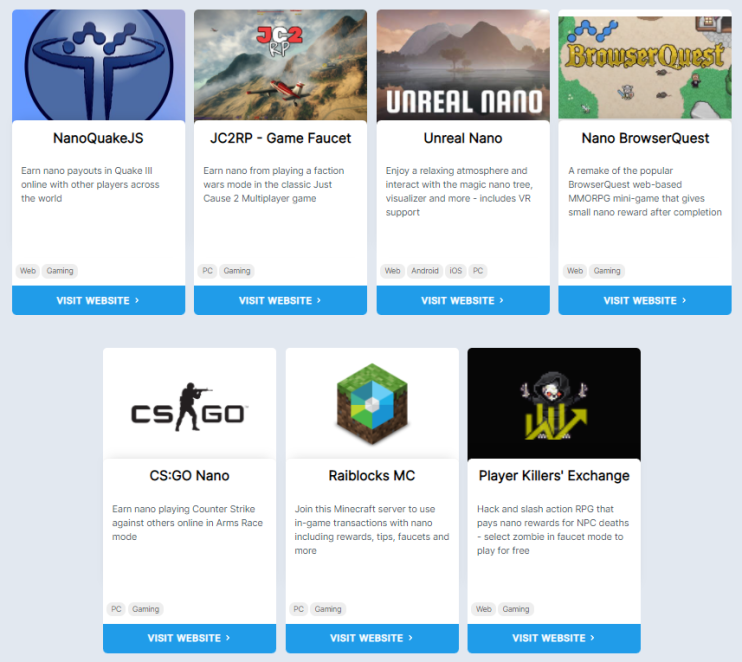
Task: Click the 'Hack and slash action RPG' description
Action: pos(553,530)
